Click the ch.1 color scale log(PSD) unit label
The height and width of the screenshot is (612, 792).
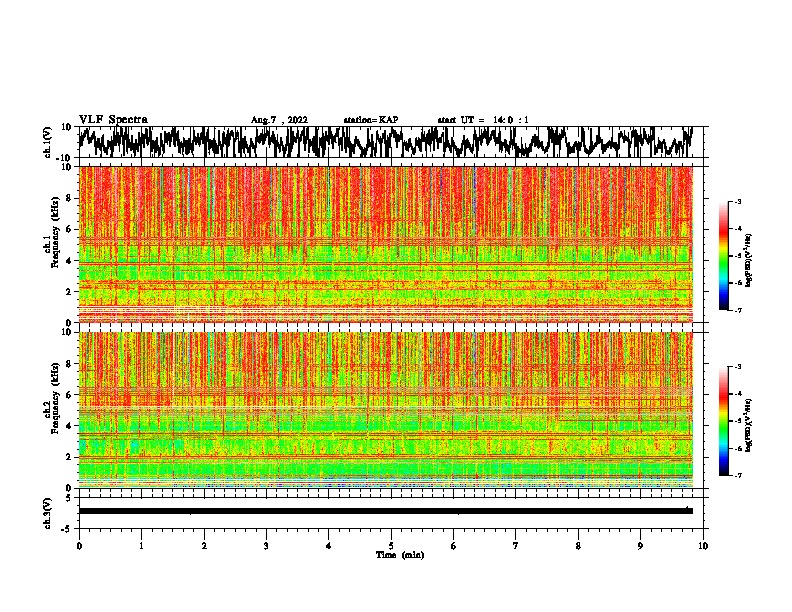pyautogui.click(x=748, y=260)
